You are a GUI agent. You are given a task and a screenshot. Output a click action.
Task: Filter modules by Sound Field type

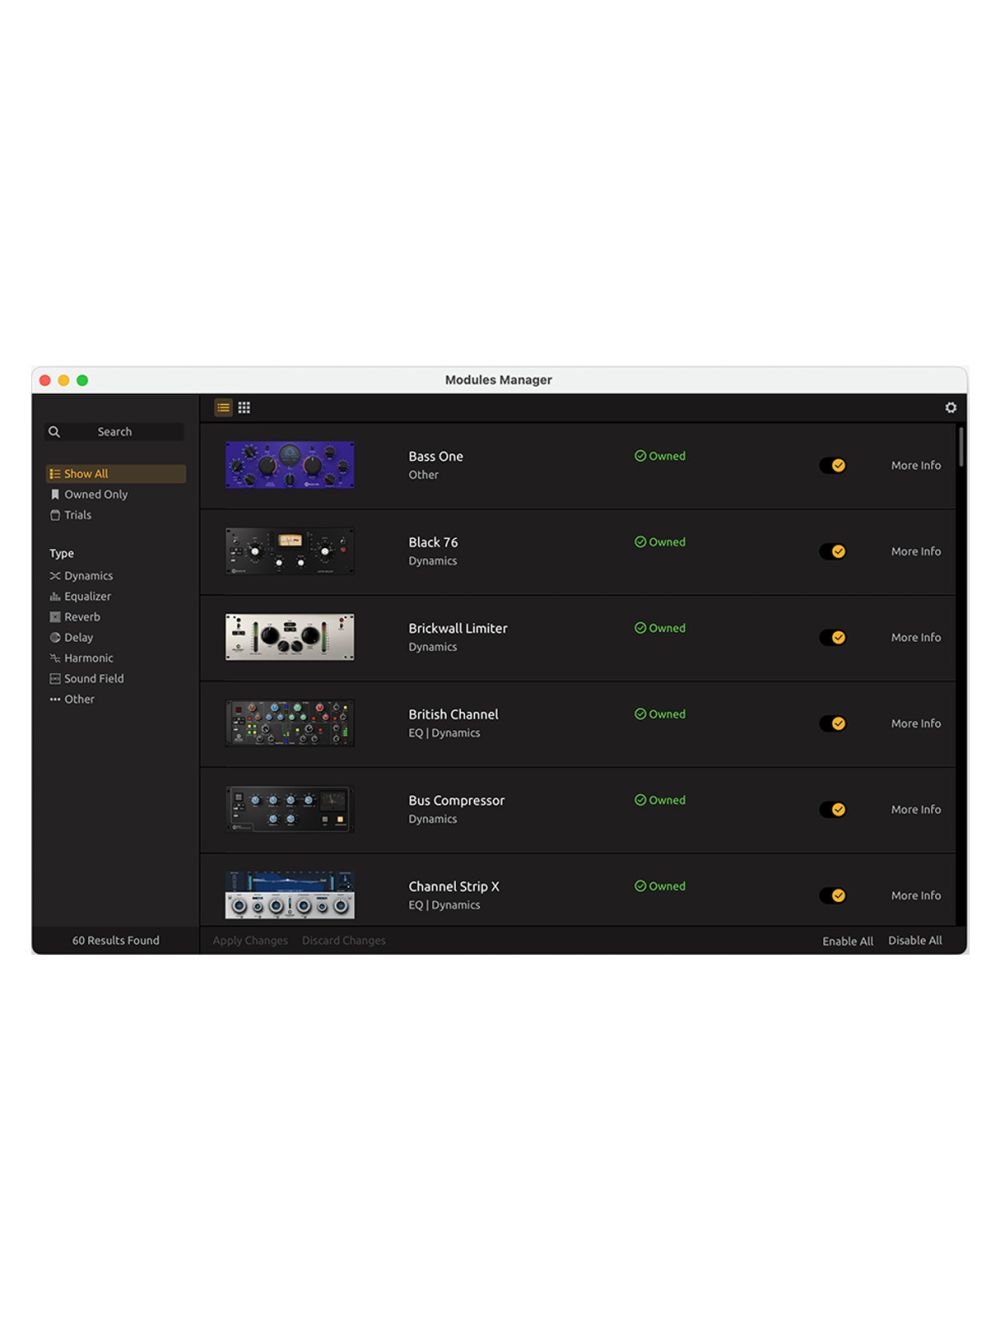[x=95, y=678]
